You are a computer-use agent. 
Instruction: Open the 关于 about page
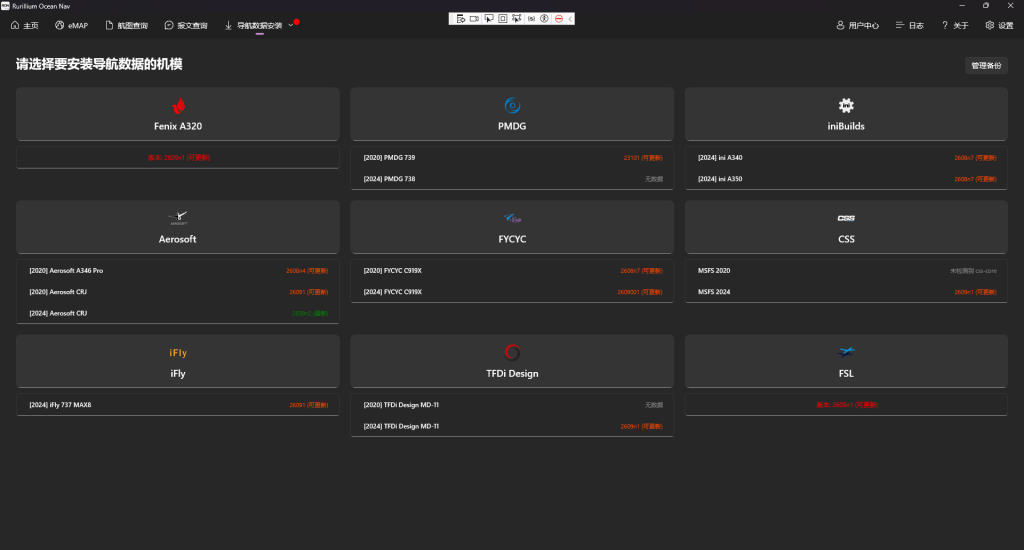[x=955, y=25]
